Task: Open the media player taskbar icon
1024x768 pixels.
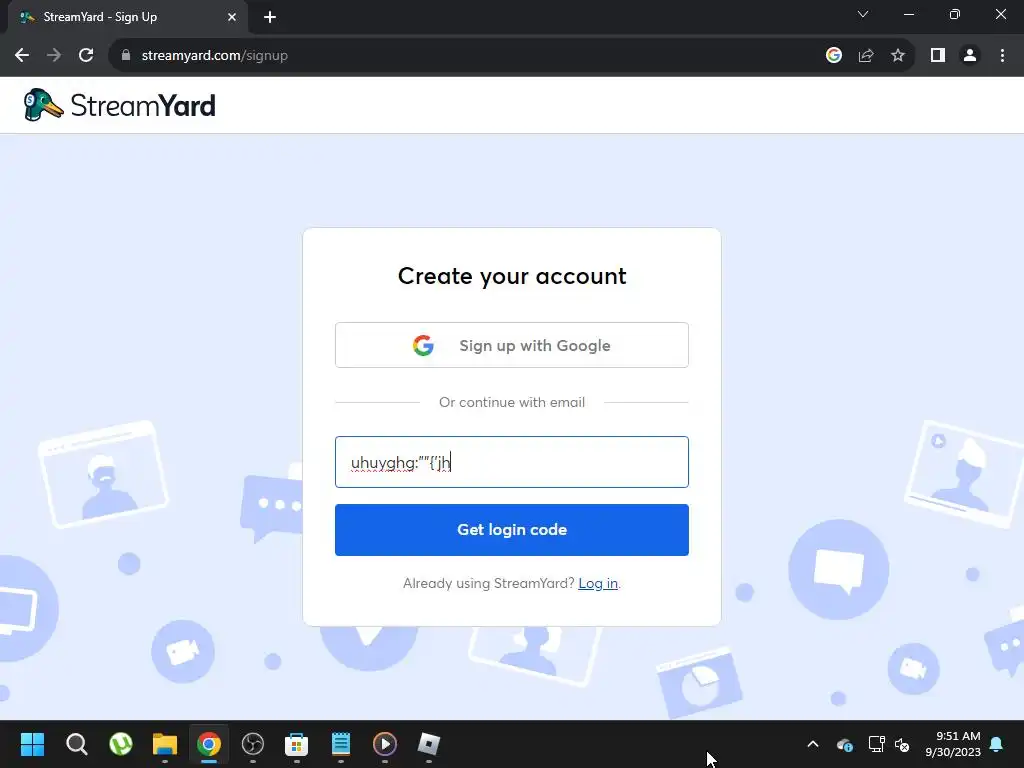Action: pos(385,744)
